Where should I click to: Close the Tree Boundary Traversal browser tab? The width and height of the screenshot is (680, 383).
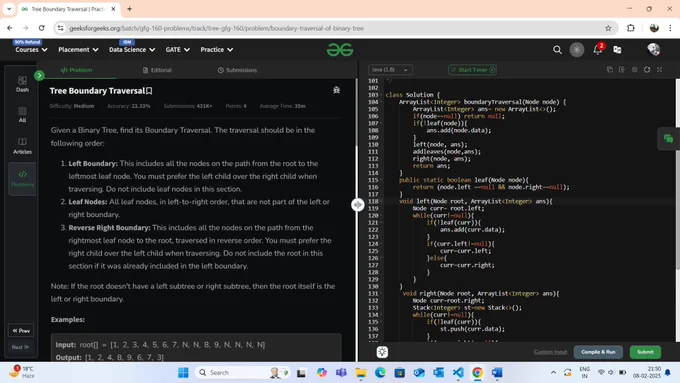click(113, 9)
